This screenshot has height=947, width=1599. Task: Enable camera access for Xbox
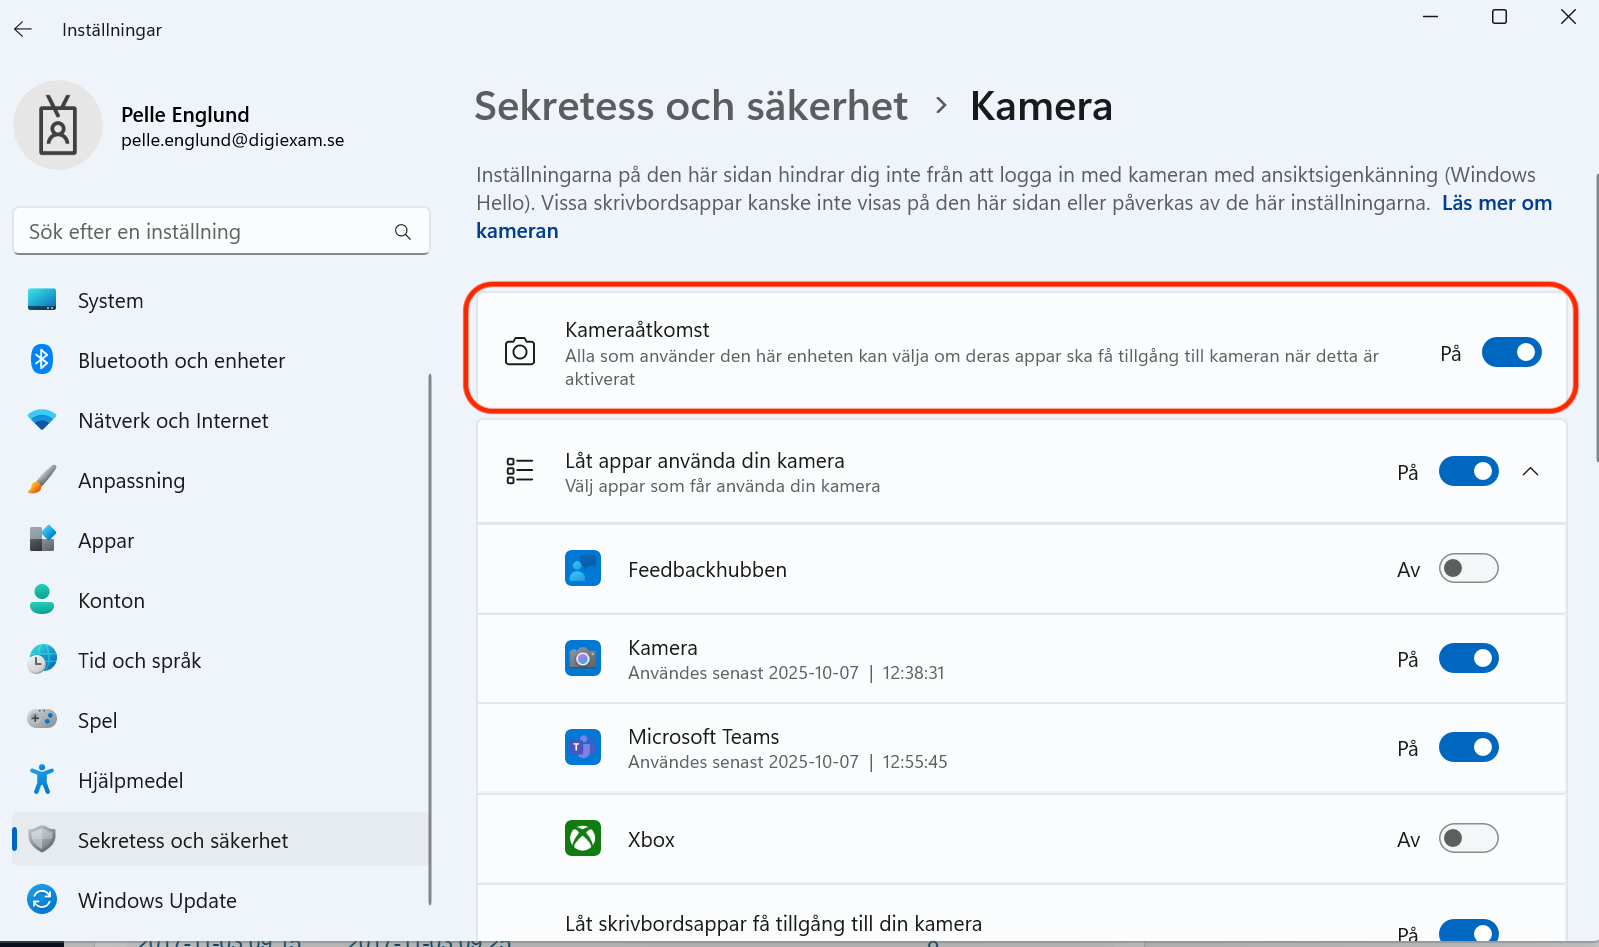1469,838
